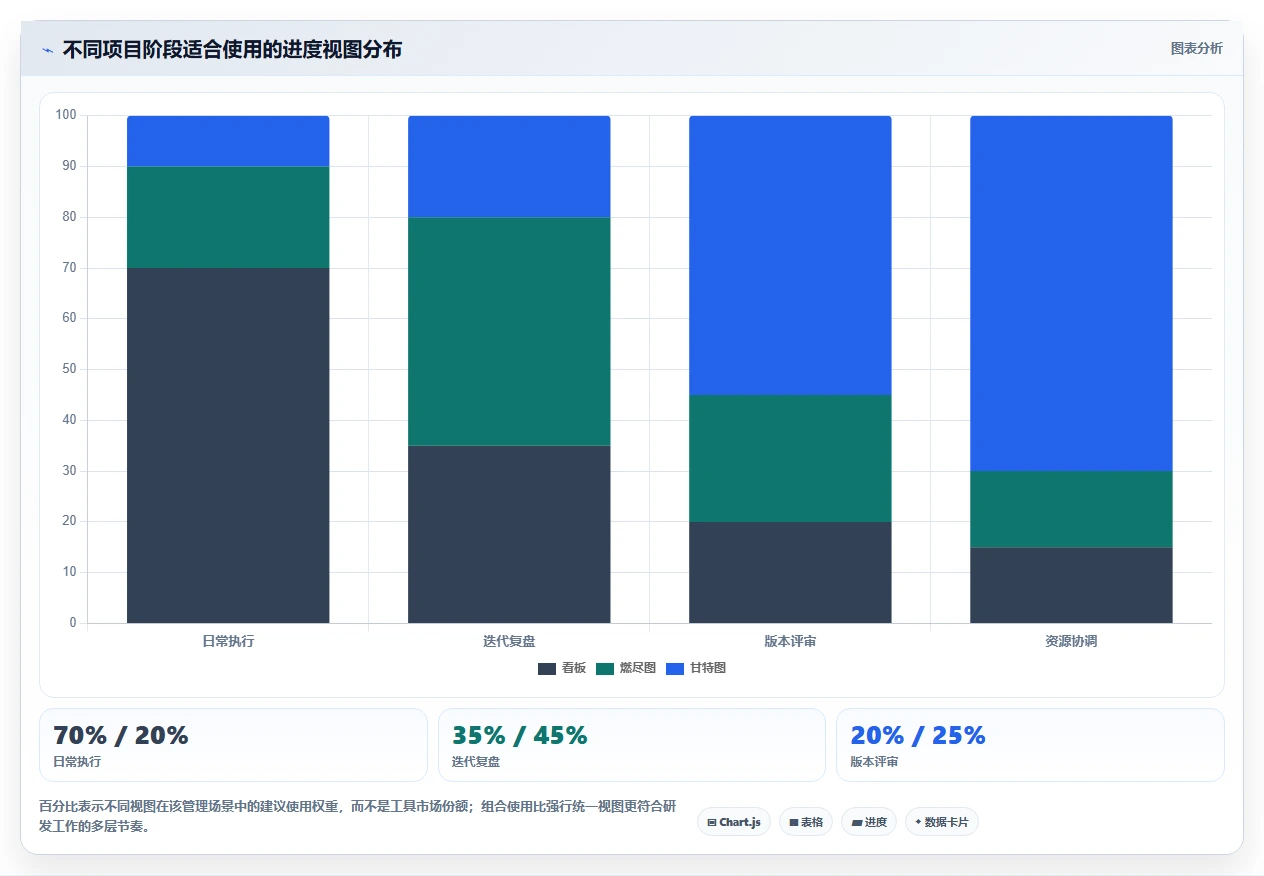Click the 进度 tag chip
This screenshot has width=1264, height=876.
pos(869,822)
